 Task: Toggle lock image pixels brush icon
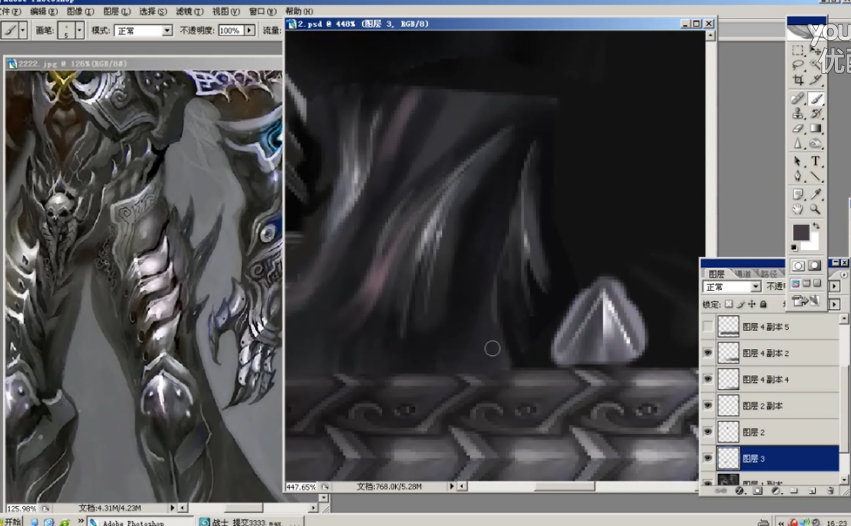pos(740,305)
